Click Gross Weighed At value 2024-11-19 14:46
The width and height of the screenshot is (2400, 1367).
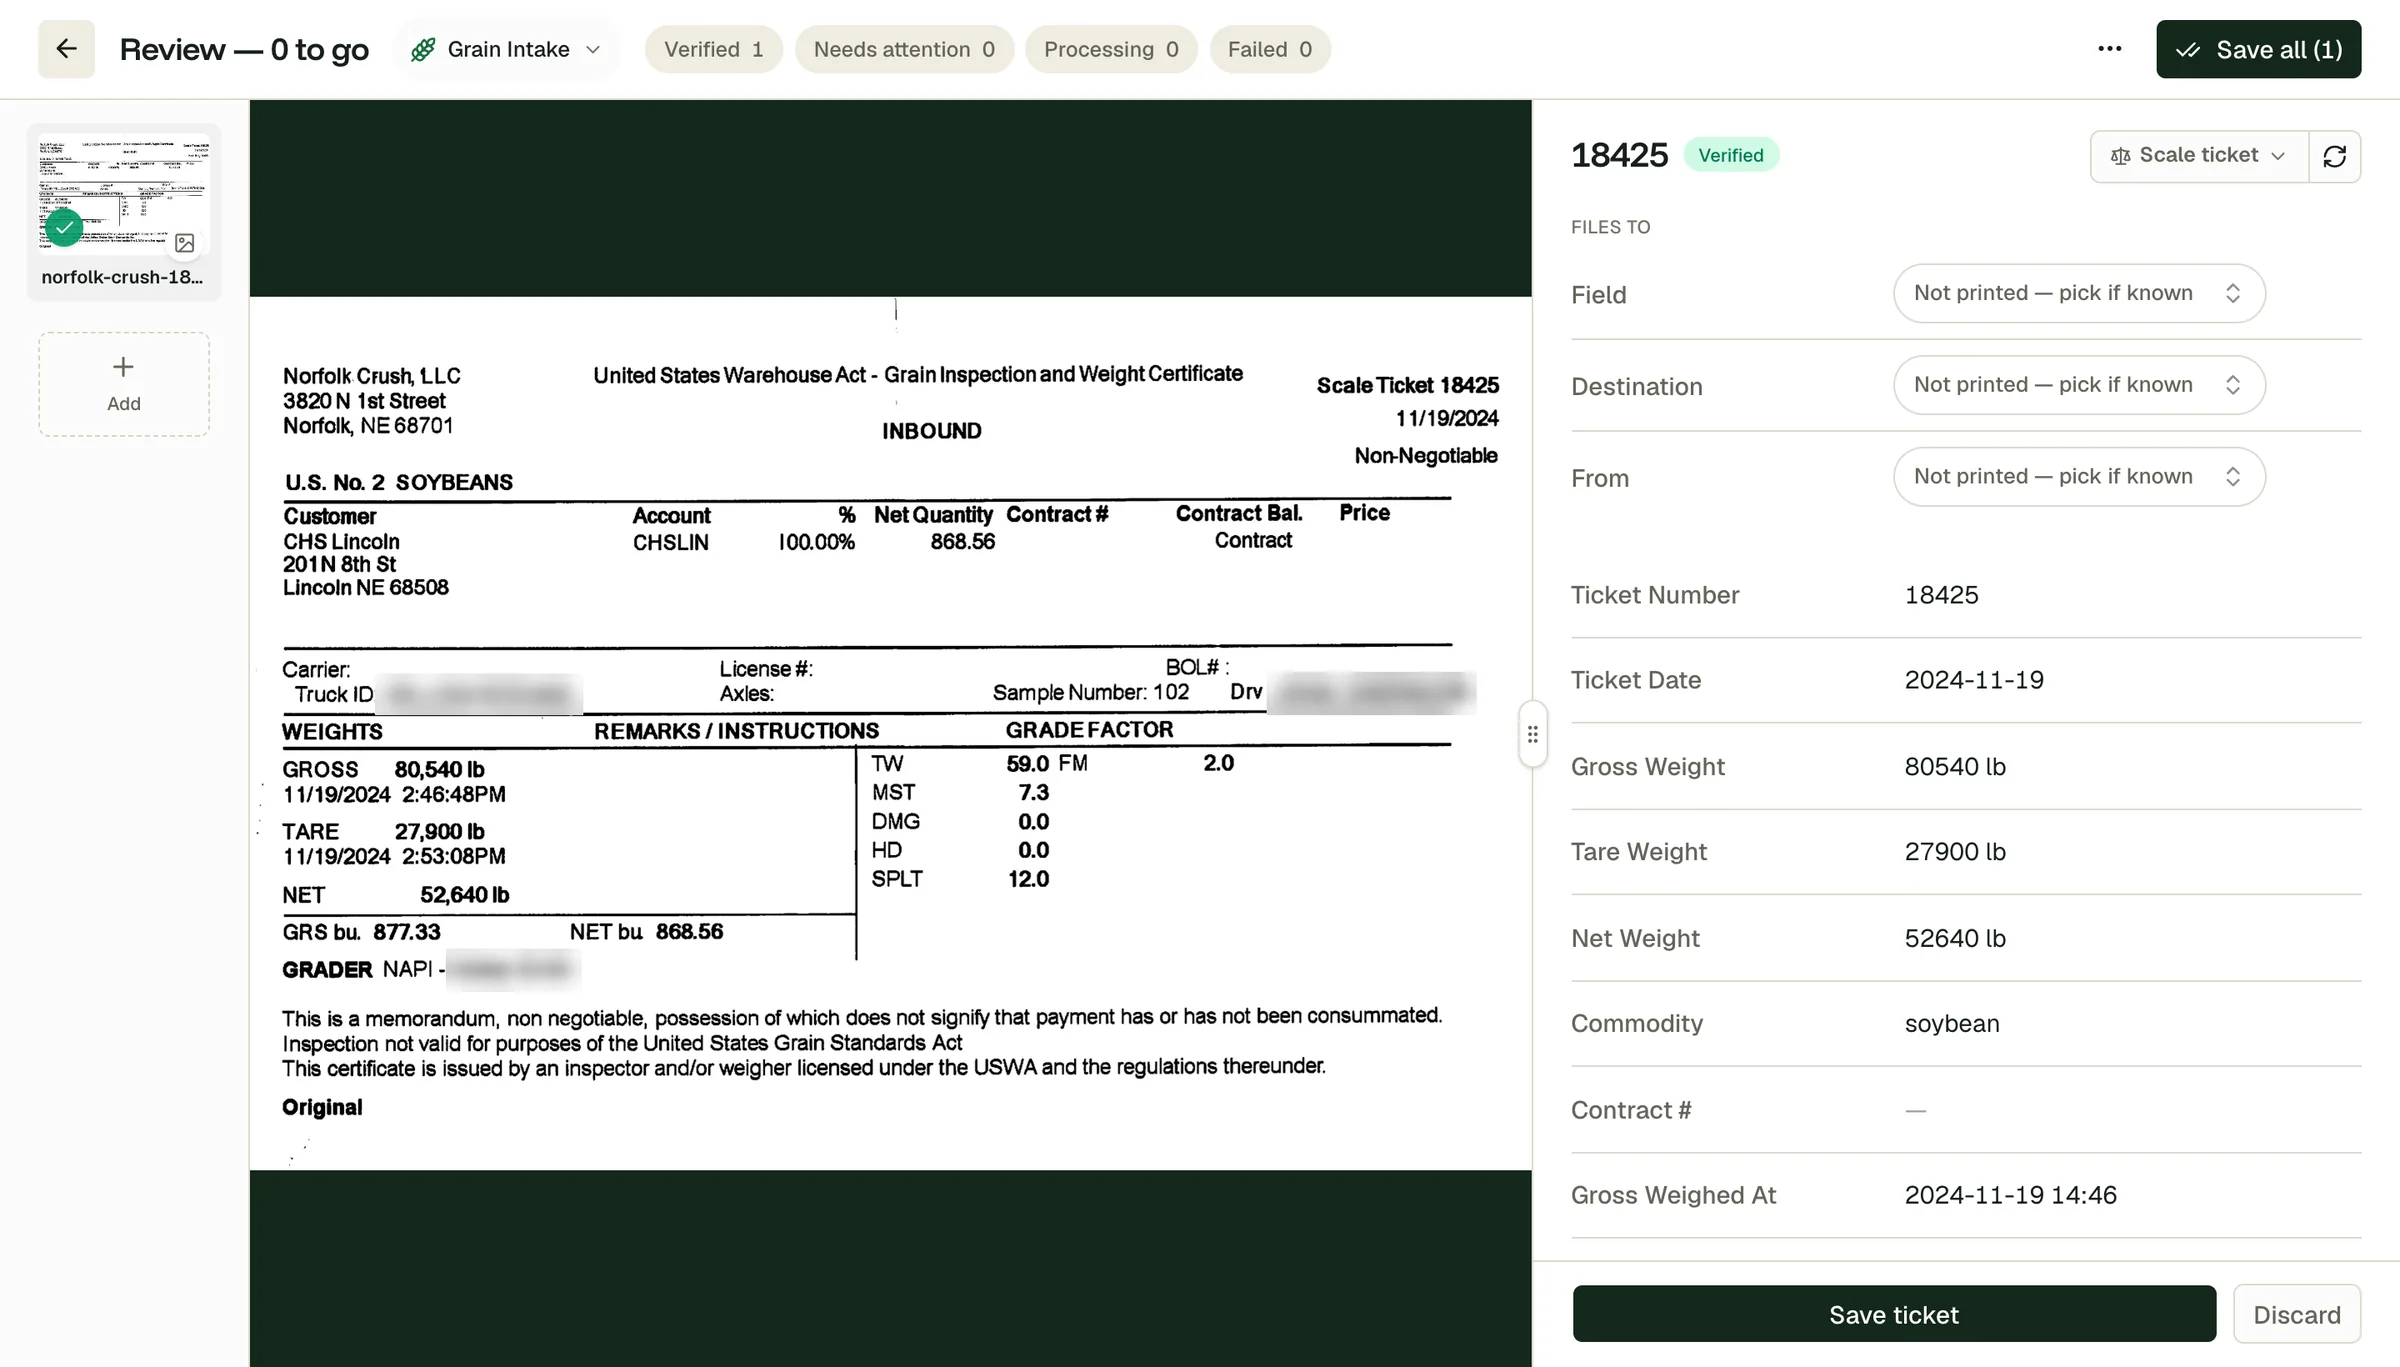click(x=2010, y=1195)
